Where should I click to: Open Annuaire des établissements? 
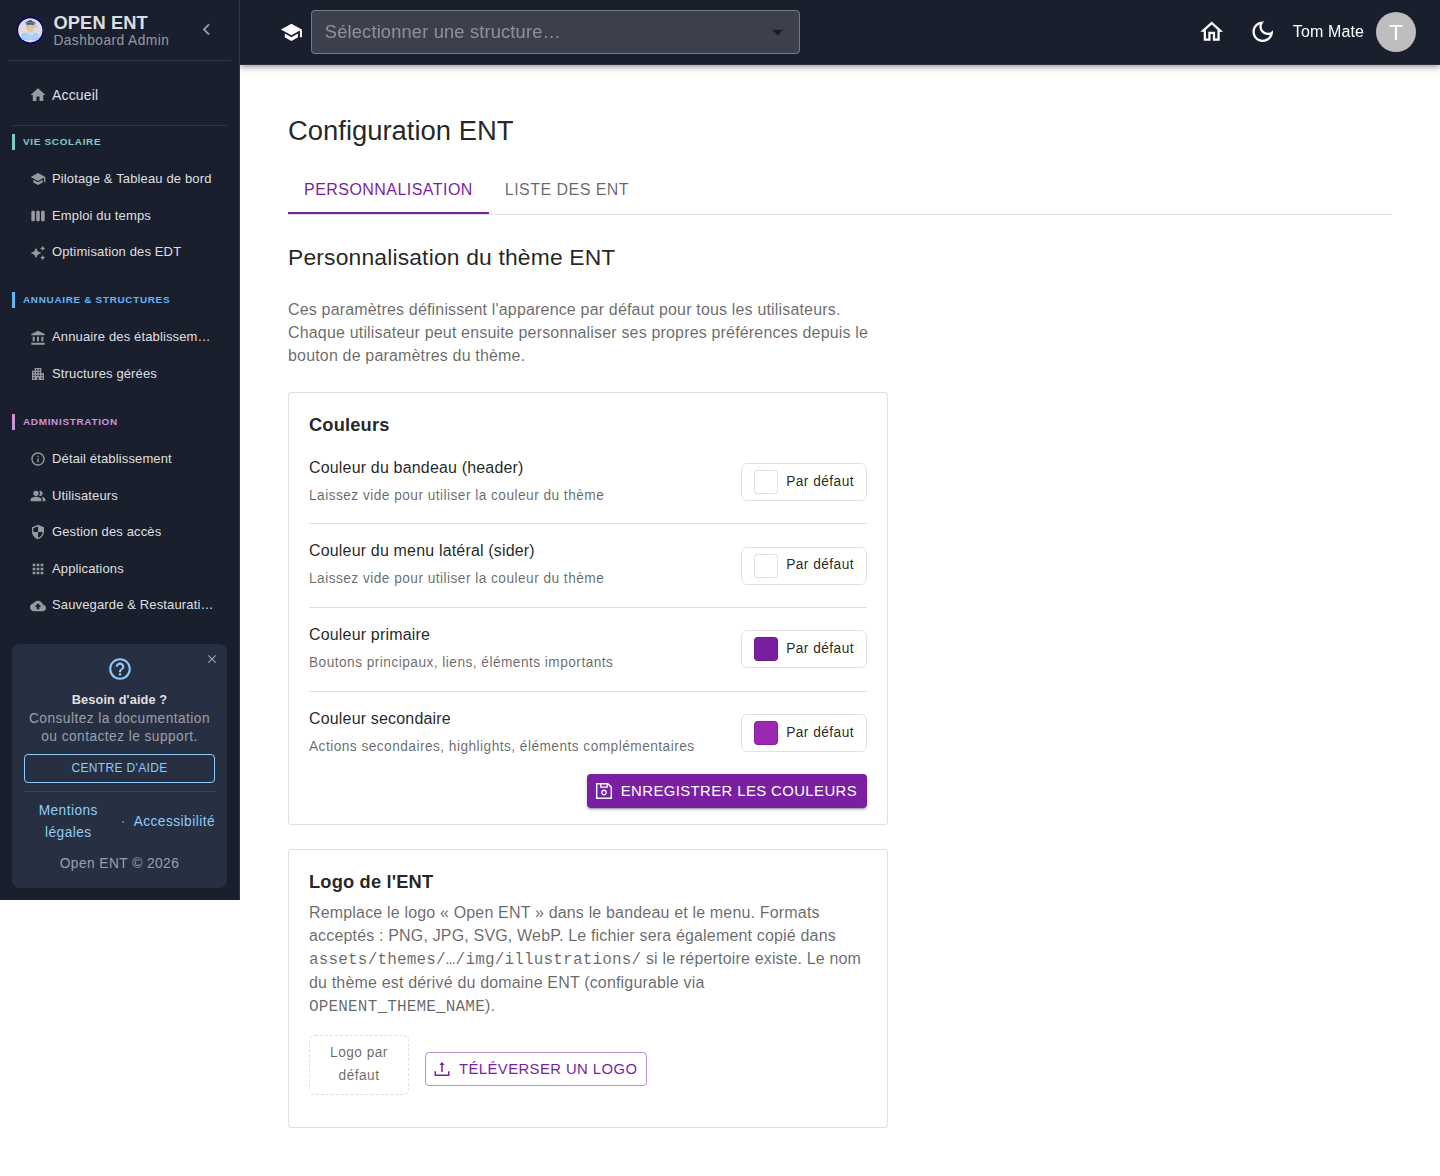pyautogui.click(x=119, y=337)
